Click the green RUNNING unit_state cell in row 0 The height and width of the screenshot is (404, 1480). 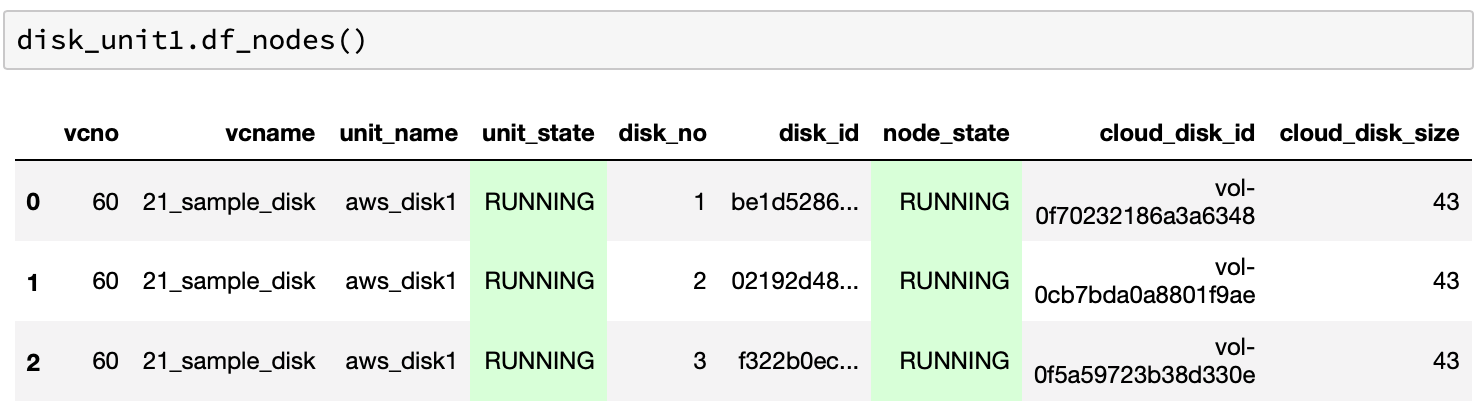point(539,202)
